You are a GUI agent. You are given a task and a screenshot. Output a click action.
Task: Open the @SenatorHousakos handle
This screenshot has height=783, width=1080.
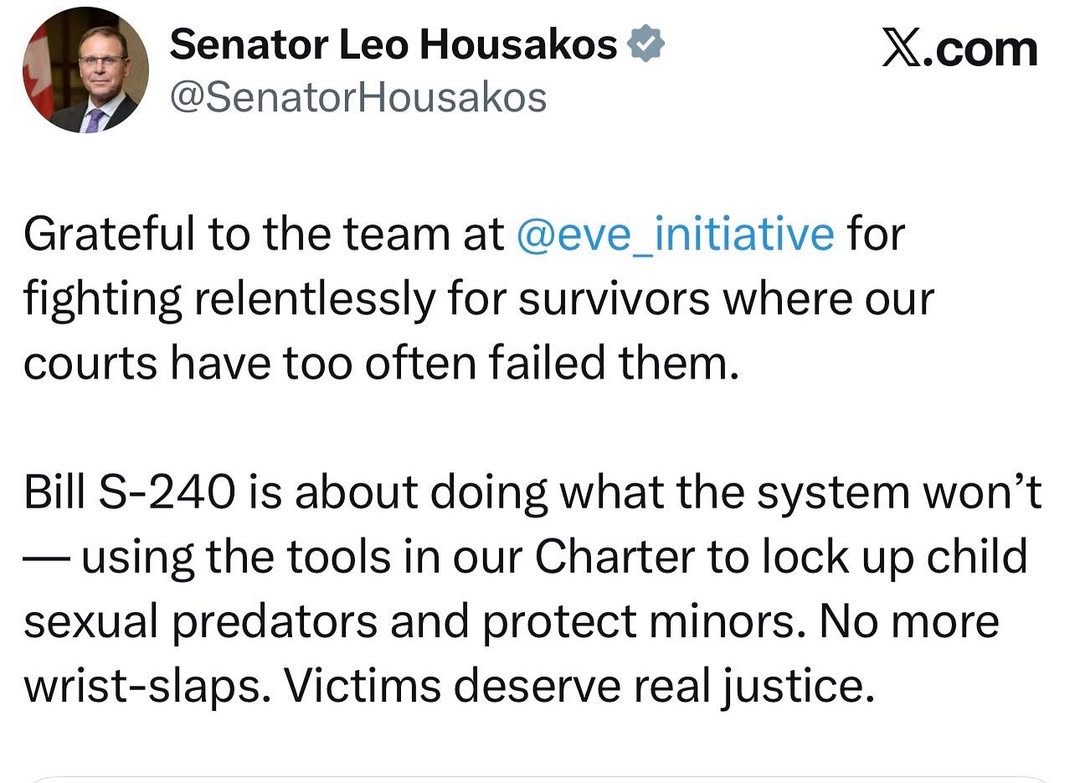pos(359,97)
